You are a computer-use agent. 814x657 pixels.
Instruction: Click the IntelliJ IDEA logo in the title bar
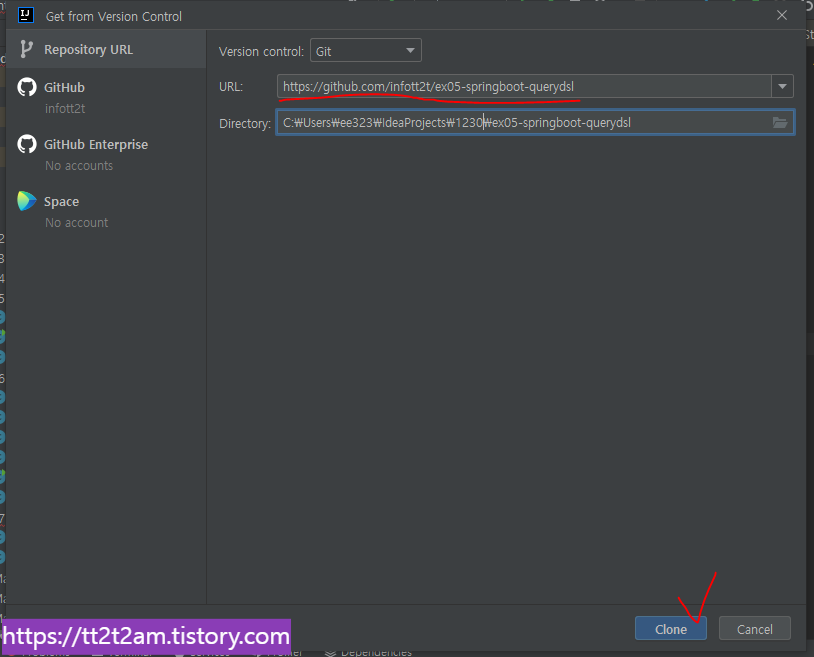click(x=25, y=15)
